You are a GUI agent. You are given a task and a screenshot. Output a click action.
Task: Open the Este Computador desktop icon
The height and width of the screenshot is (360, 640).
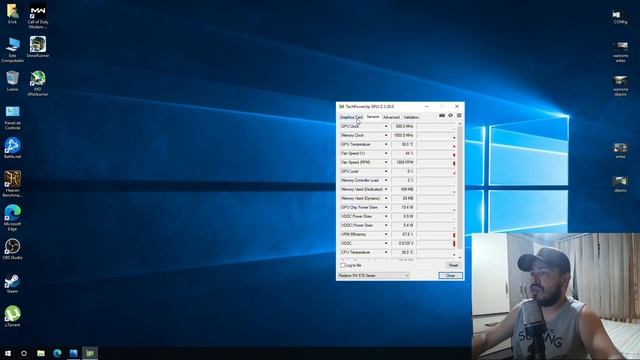(12, 49)
